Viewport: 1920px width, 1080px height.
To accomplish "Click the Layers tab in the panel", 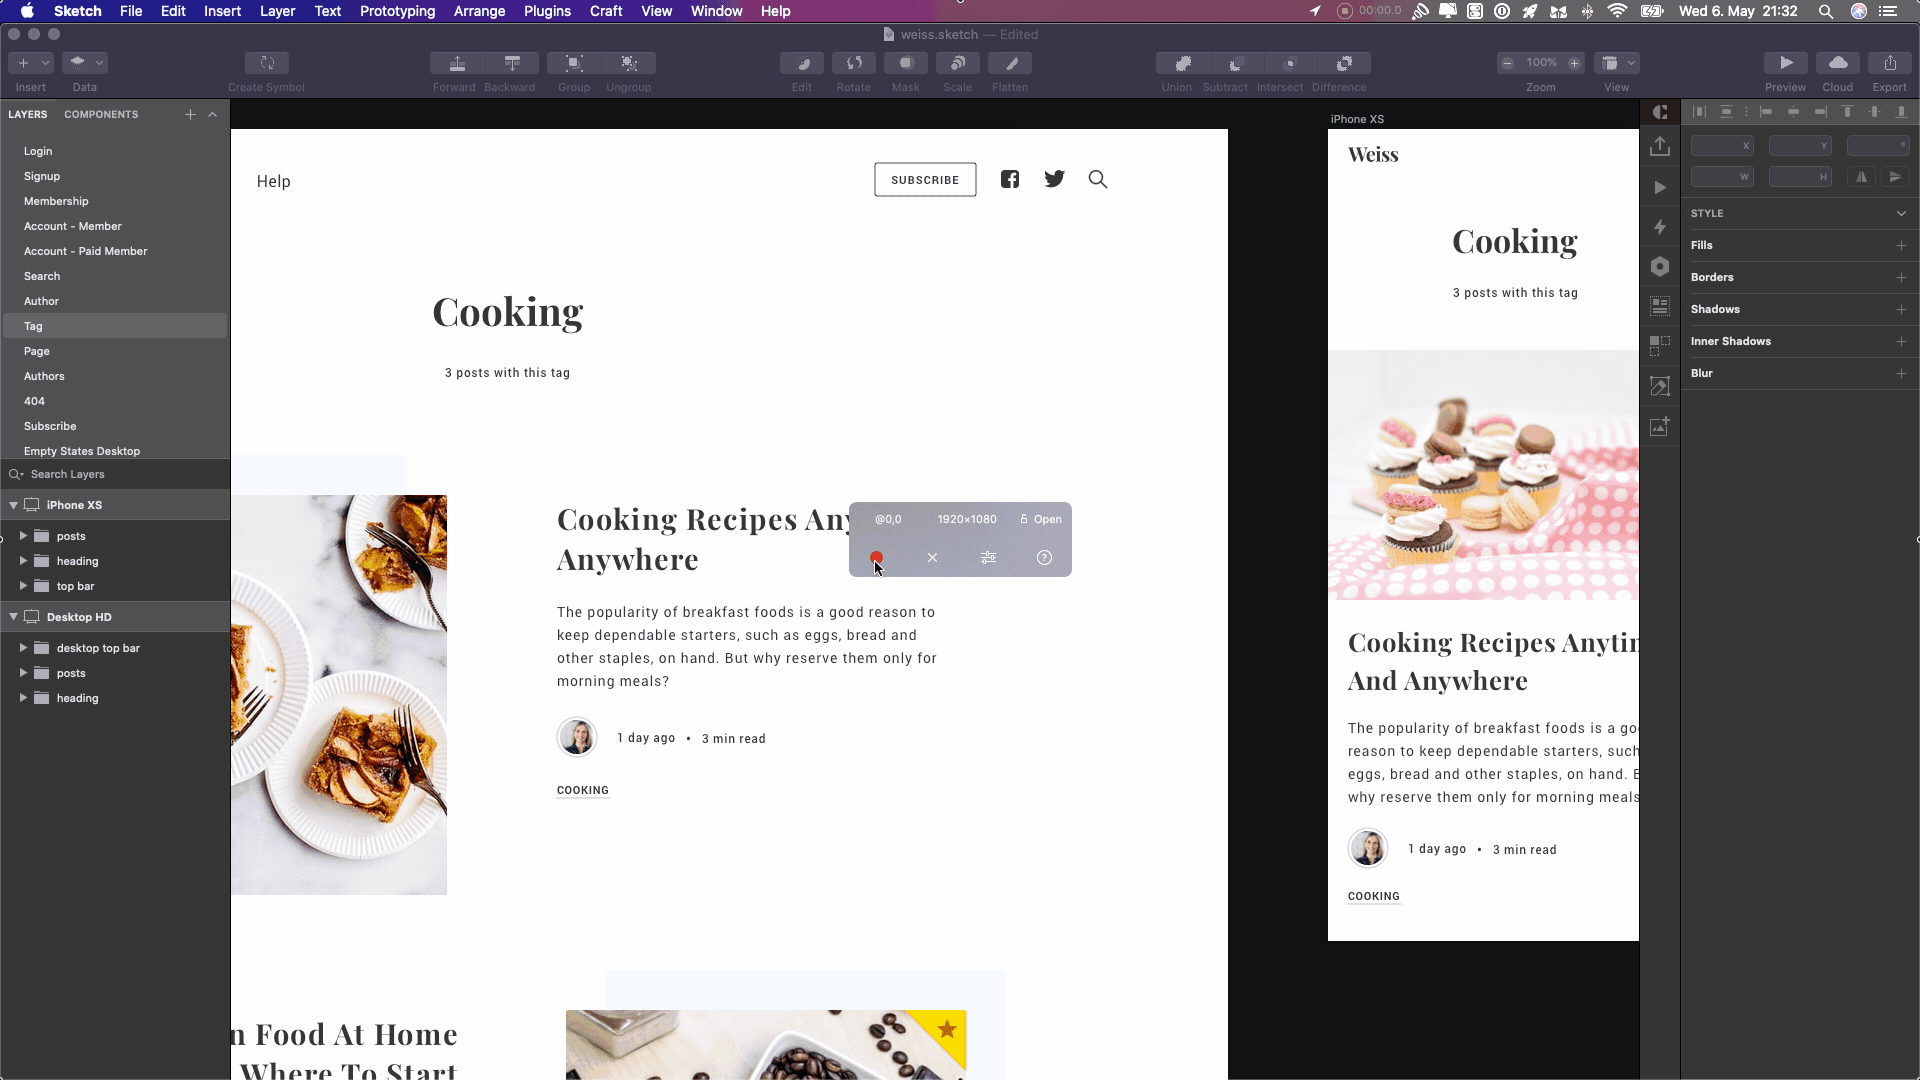I will coord(28,113).
